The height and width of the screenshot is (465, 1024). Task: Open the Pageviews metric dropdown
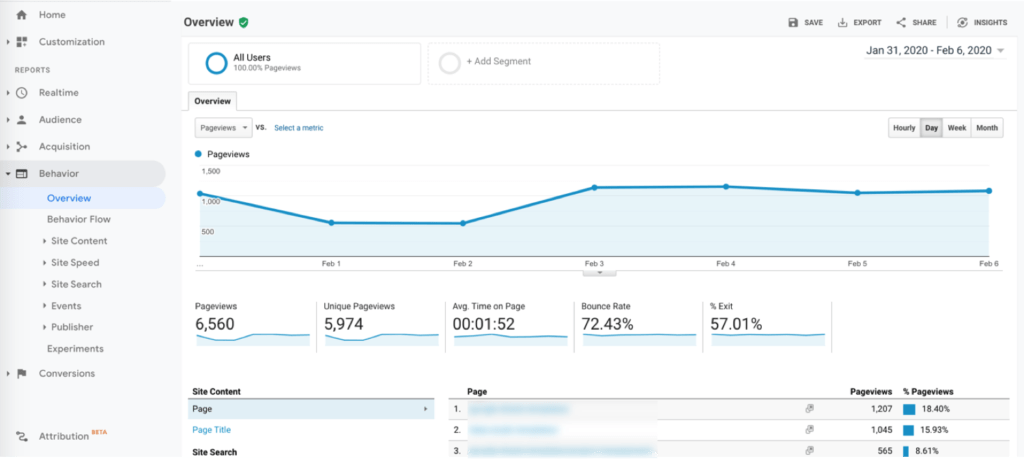(x=223, y=128)
